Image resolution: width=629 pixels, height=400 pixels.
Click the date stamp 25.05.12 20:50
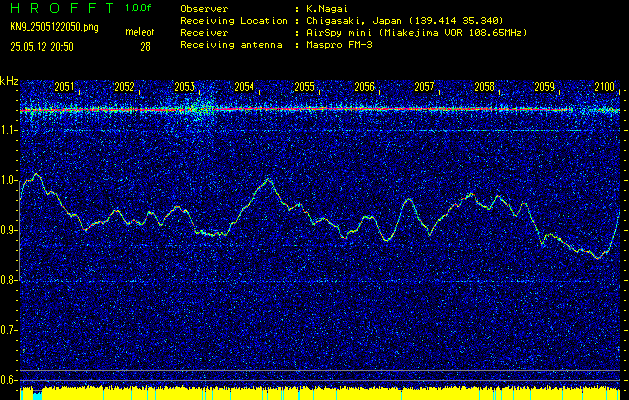click(x=42, y=47)
